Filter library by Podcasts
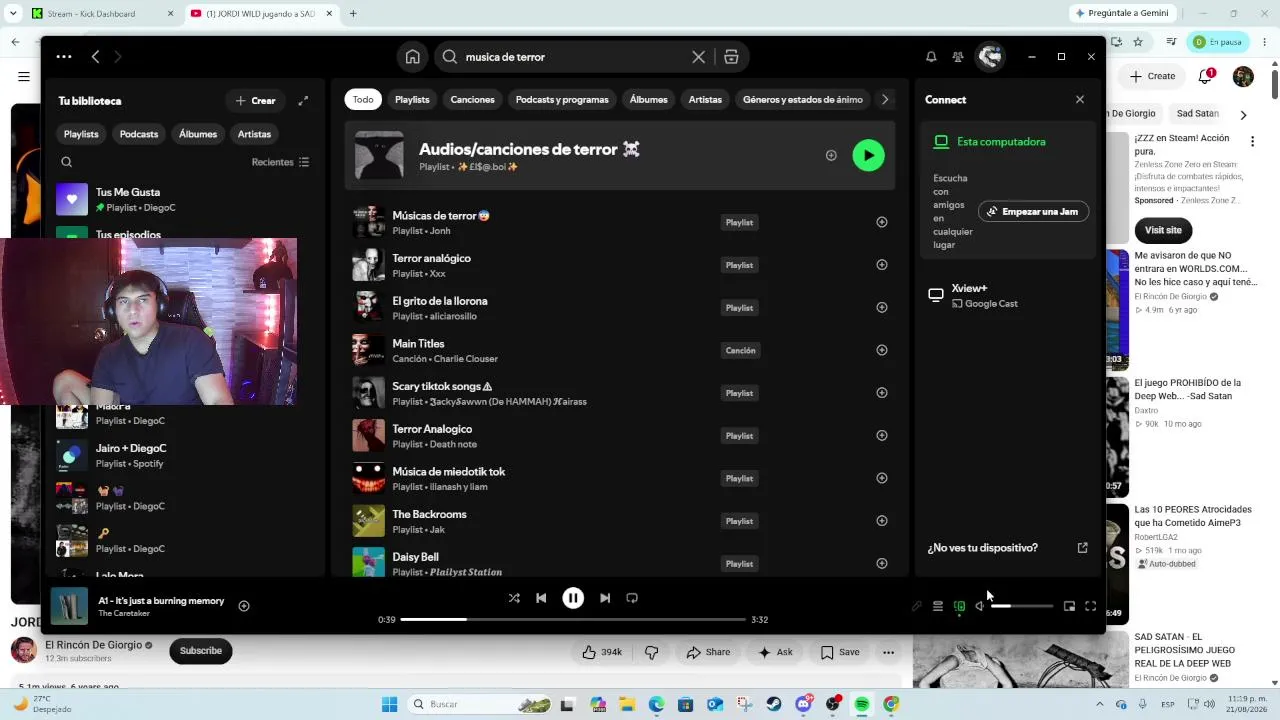This screenshot has width=1280, height=720. [x=139, y=134]
